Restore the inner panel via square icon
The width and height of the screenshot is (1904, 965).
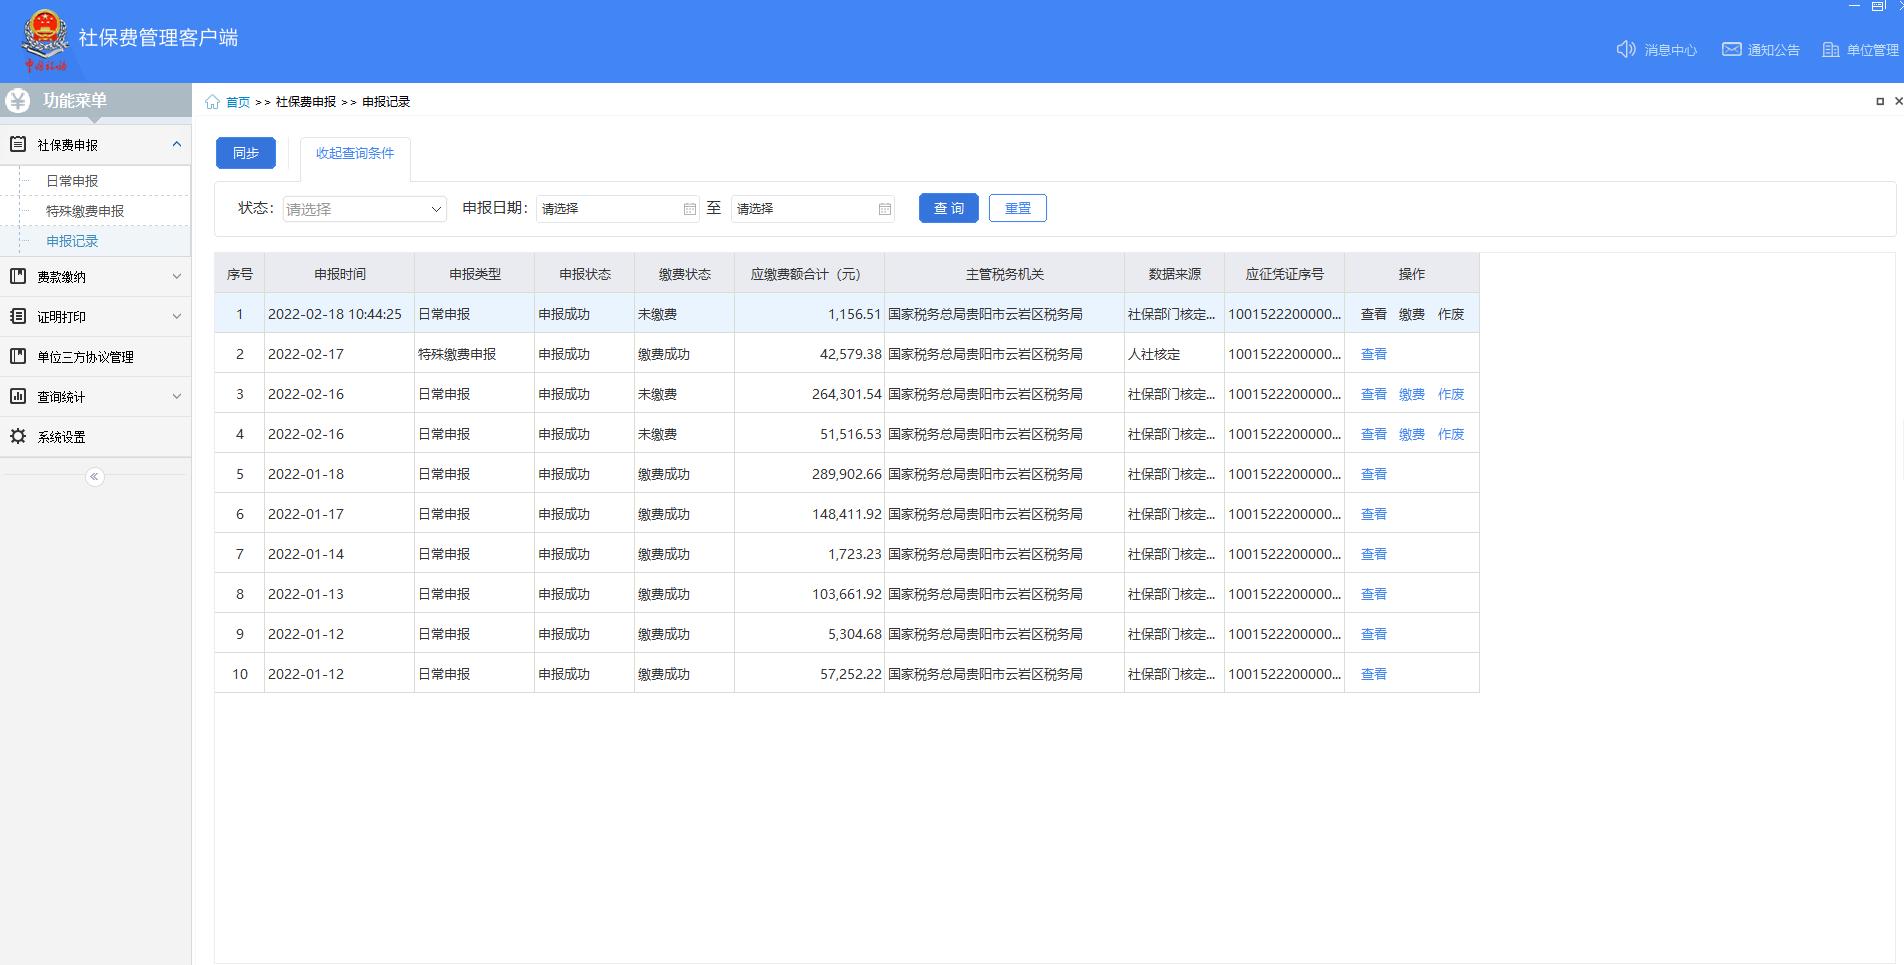[x=1880, y=101]
